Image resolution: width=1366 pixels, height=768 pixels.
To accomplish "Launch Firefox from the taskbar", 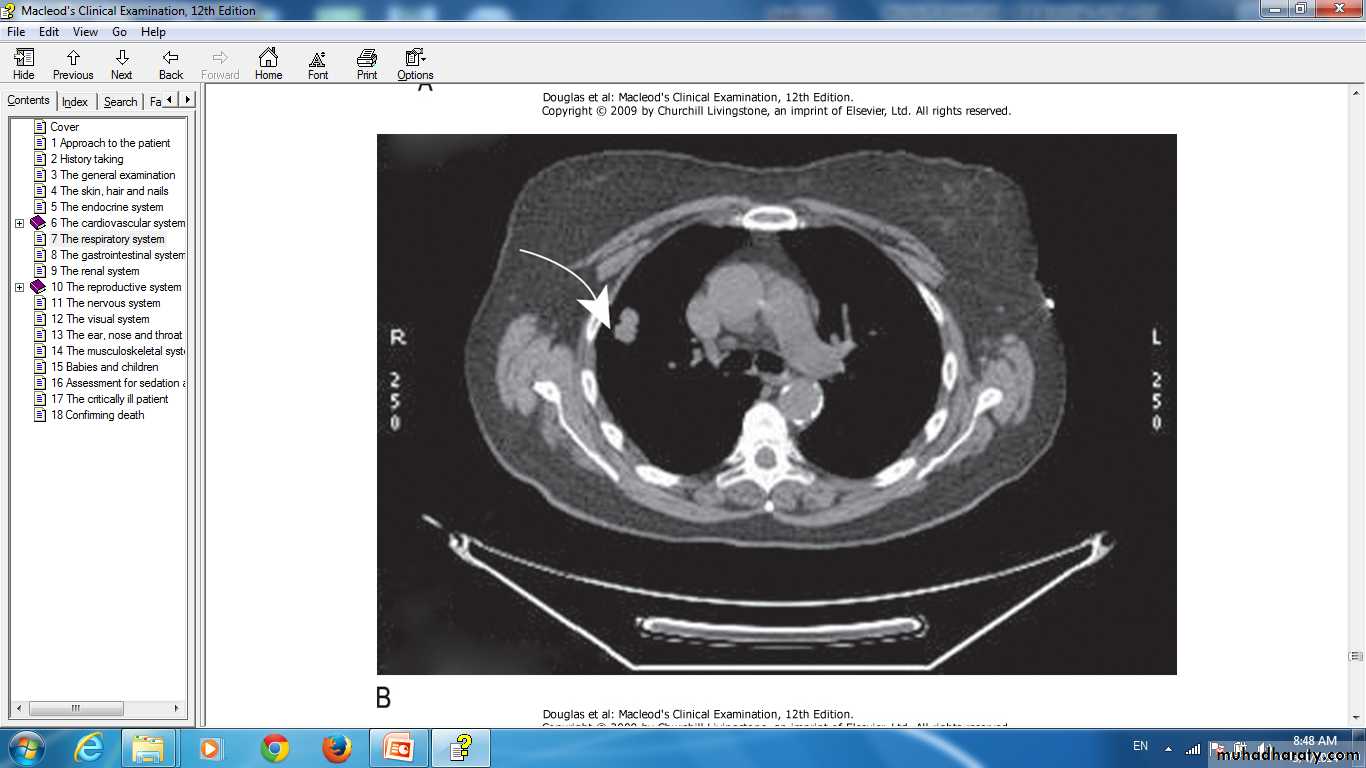I will tap(337, 748).
